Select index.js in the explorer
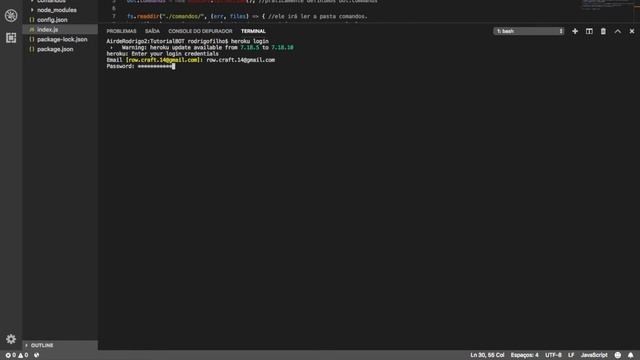The height and width of the screenshot is (360, 640). click(47, 29)
